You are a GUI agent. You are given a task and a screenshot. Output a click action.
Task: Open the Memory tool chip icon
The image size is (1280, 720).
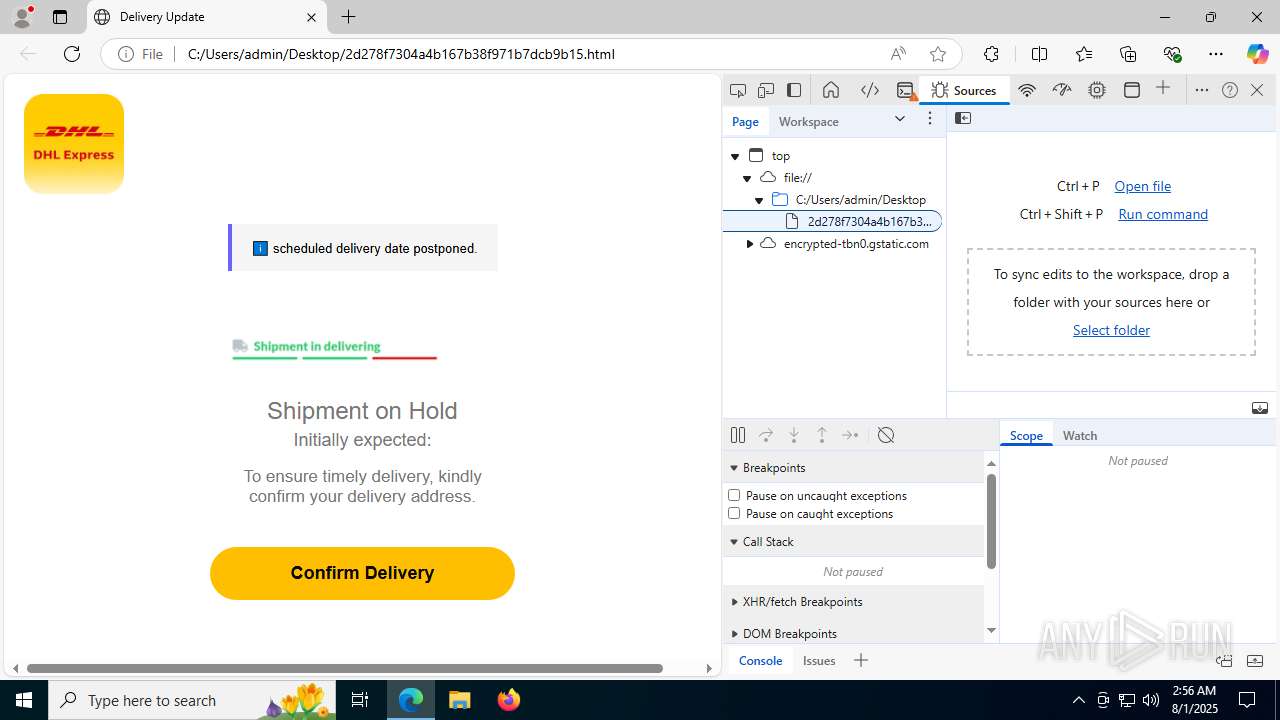1097,90
